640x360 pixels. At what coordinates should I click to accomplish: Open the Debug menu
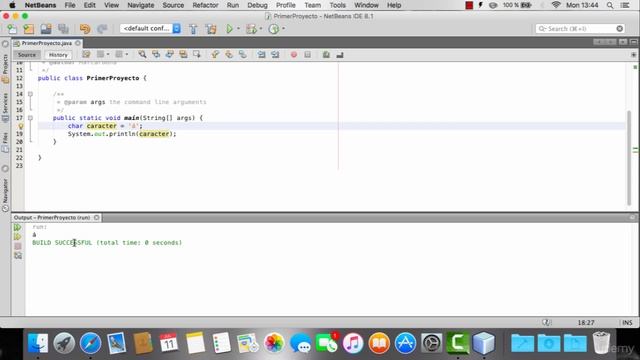coord(257,5)
